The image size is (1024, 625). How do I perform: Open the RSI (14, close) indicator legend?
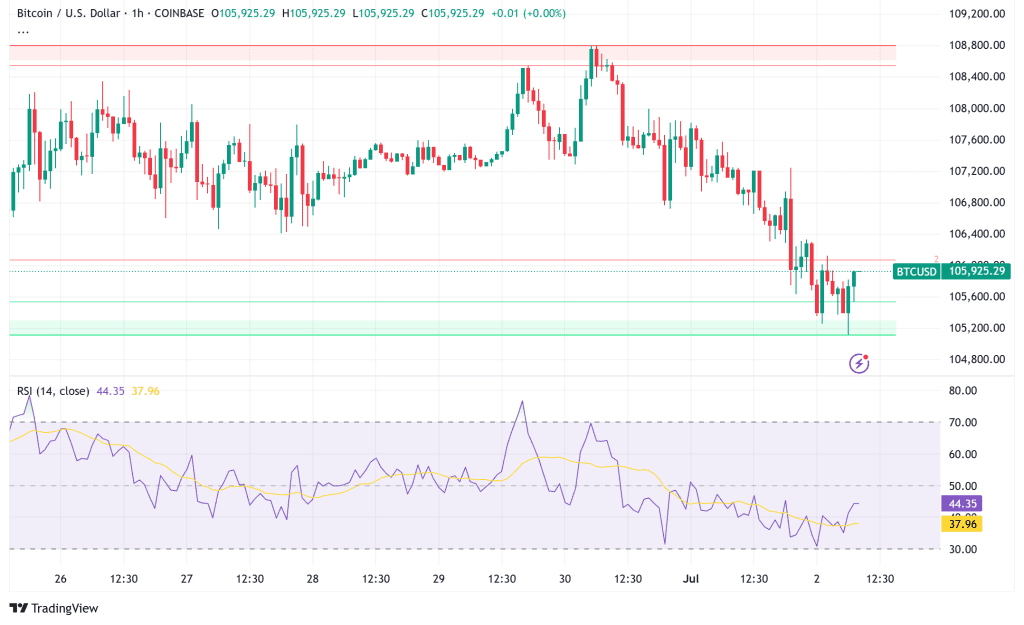(x=53, y=391)
